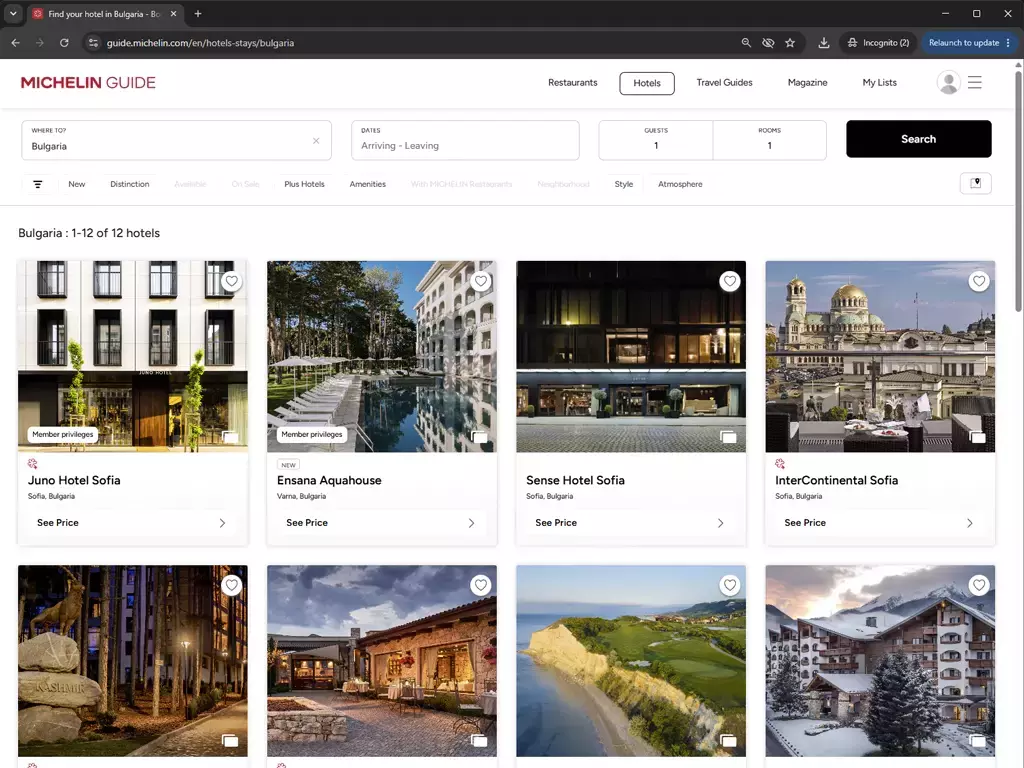Select the Hotels nav item
This screenshot has width=1024, height=768.
tap(647, 83)
